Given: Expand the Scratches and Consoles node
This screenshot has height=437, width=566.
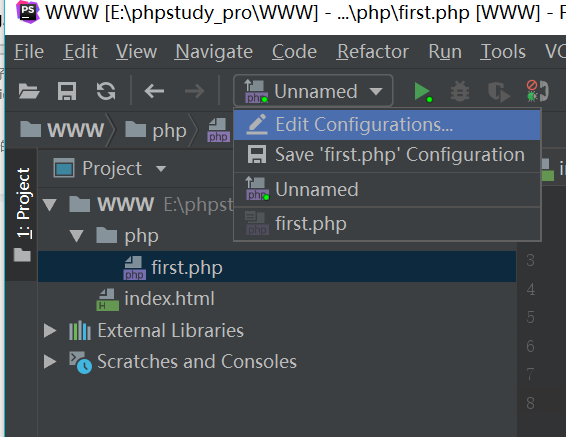Looking at the screenshot, I should [x=50, y=362].
